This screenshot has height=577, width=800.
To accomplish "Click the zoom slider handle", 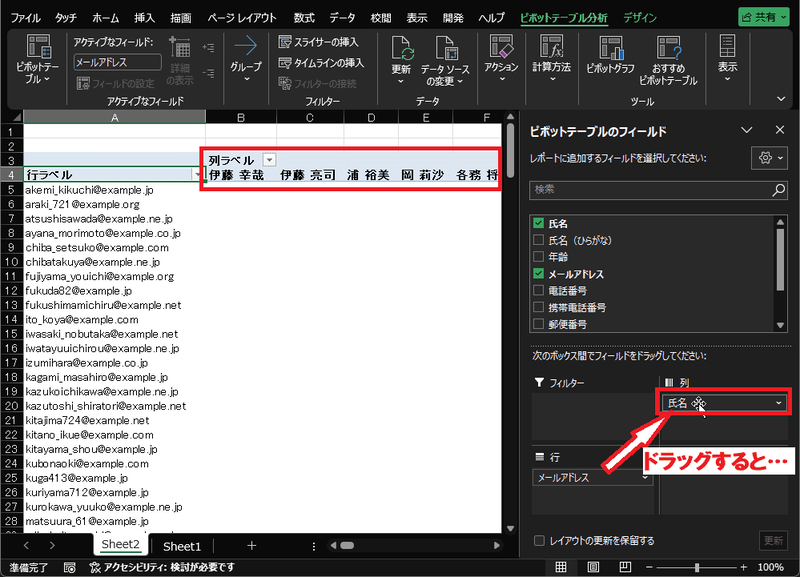I will (697, 567).
